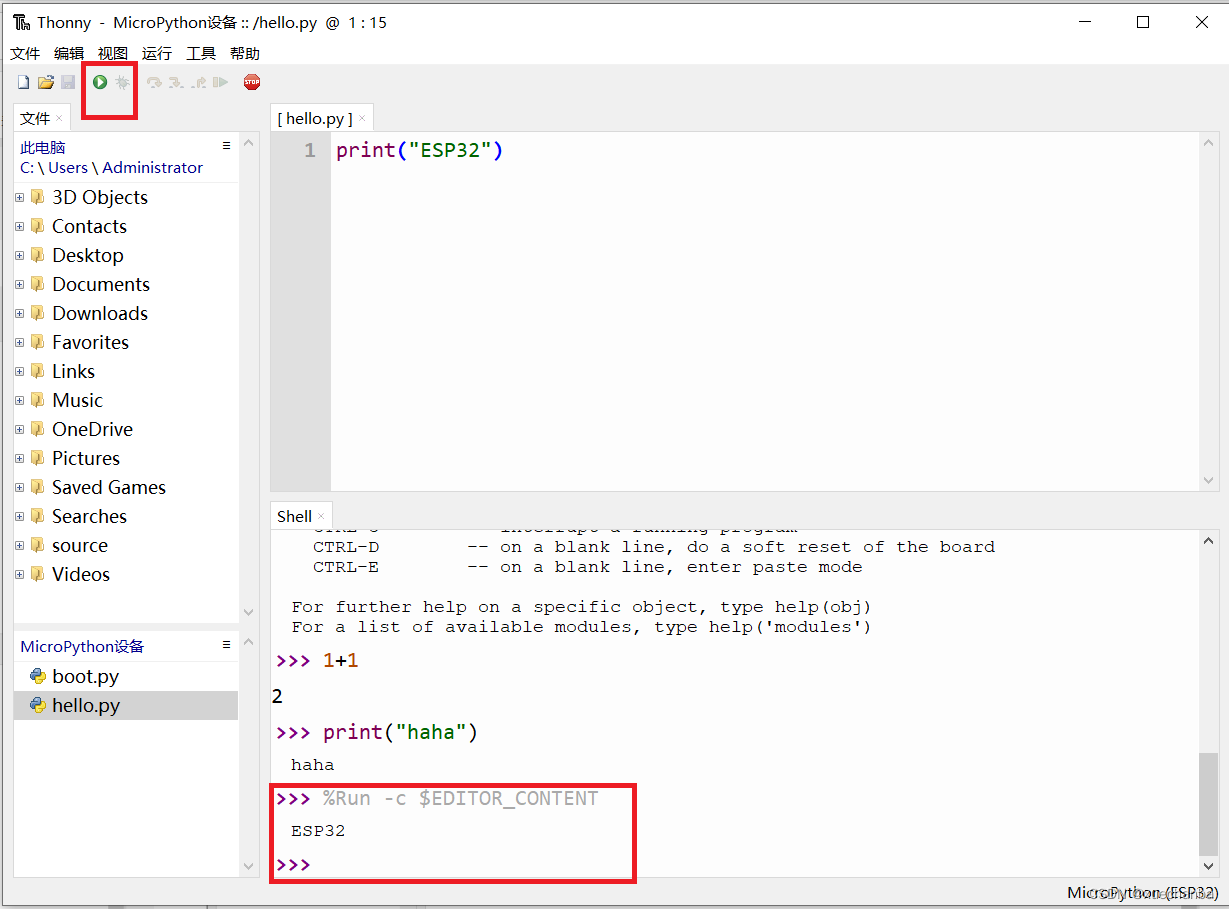
Task: Switch to the hello.py editor tab
Action: pos(318,117)
